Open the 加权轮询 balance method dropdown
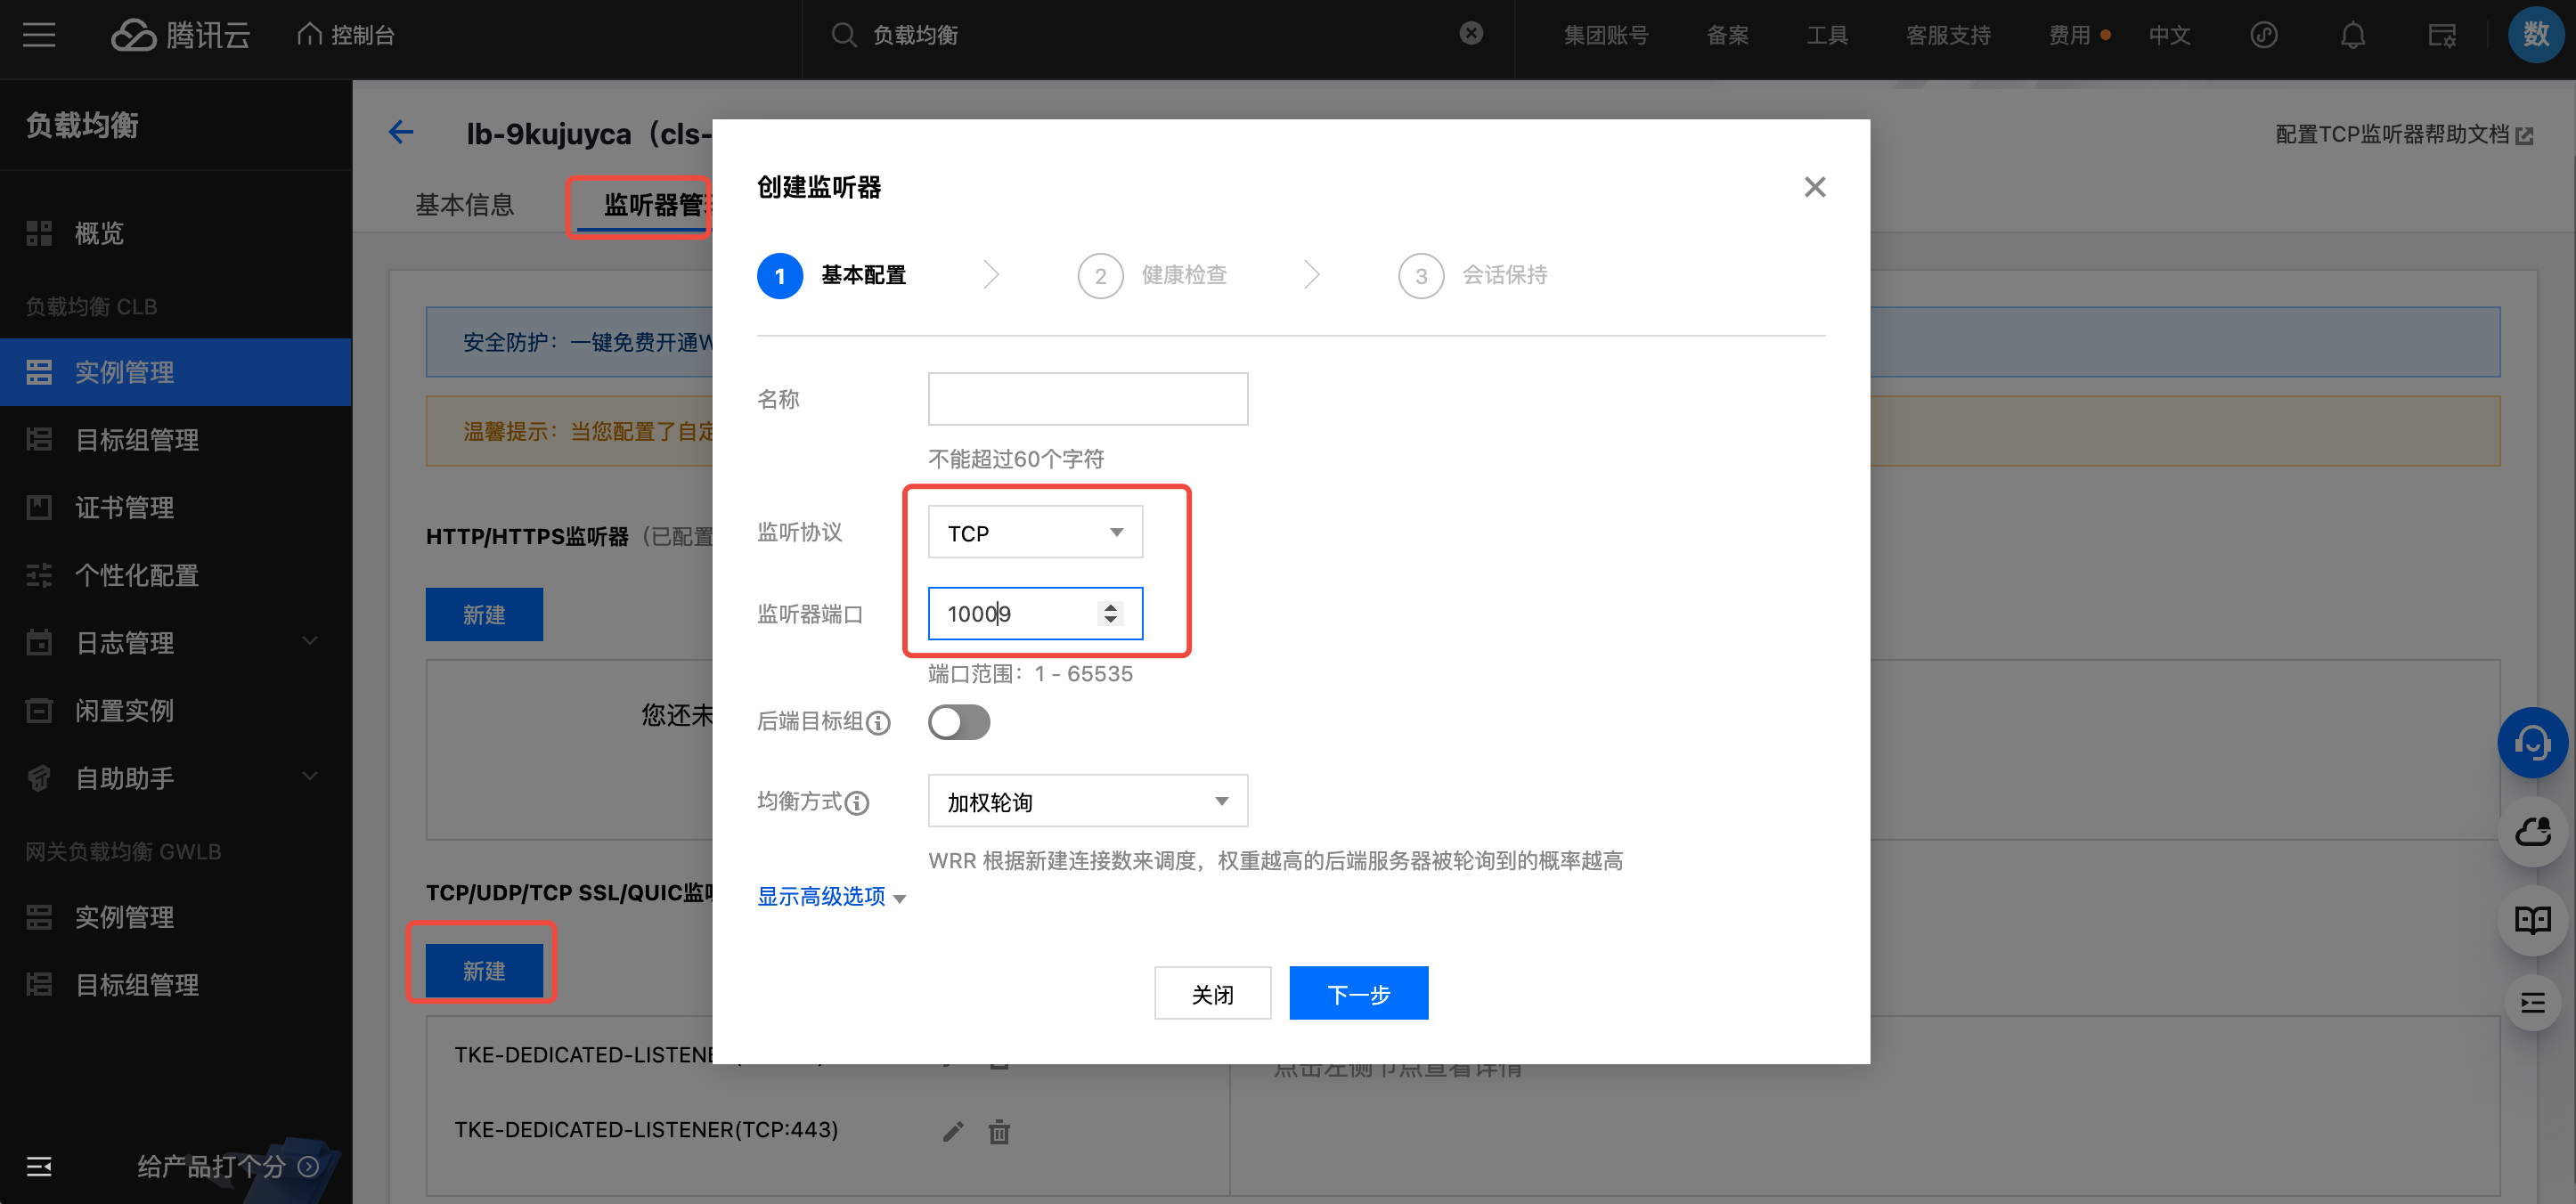Screen dimensions: 2576x1204 point(1087,801)
